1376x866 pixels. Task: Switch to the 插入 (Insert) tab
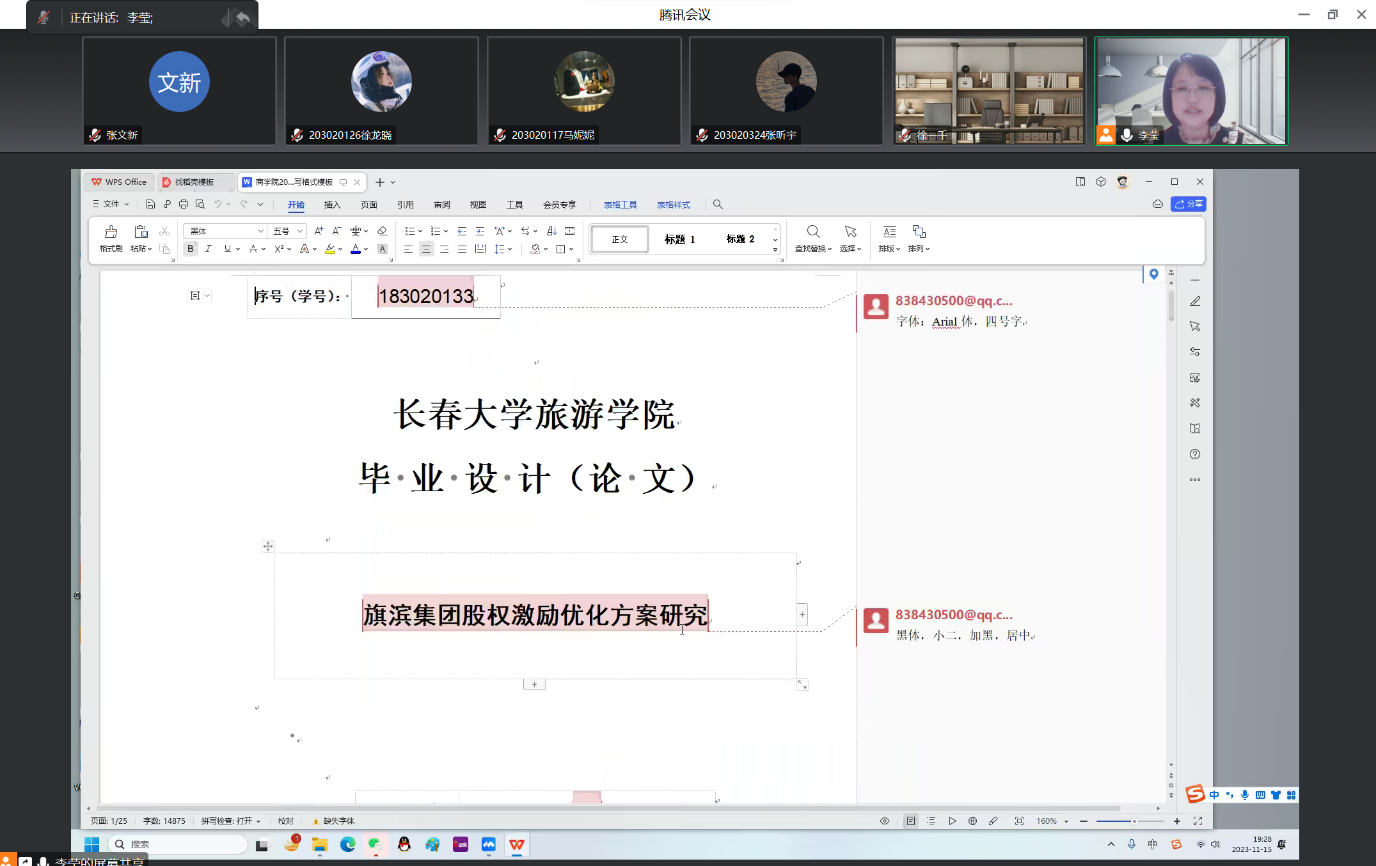tap(332, 204)
